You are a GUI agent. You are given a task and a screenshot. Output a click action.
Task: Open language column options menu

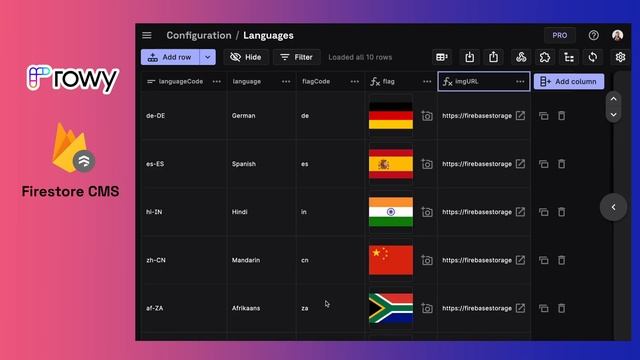point(286,82)
